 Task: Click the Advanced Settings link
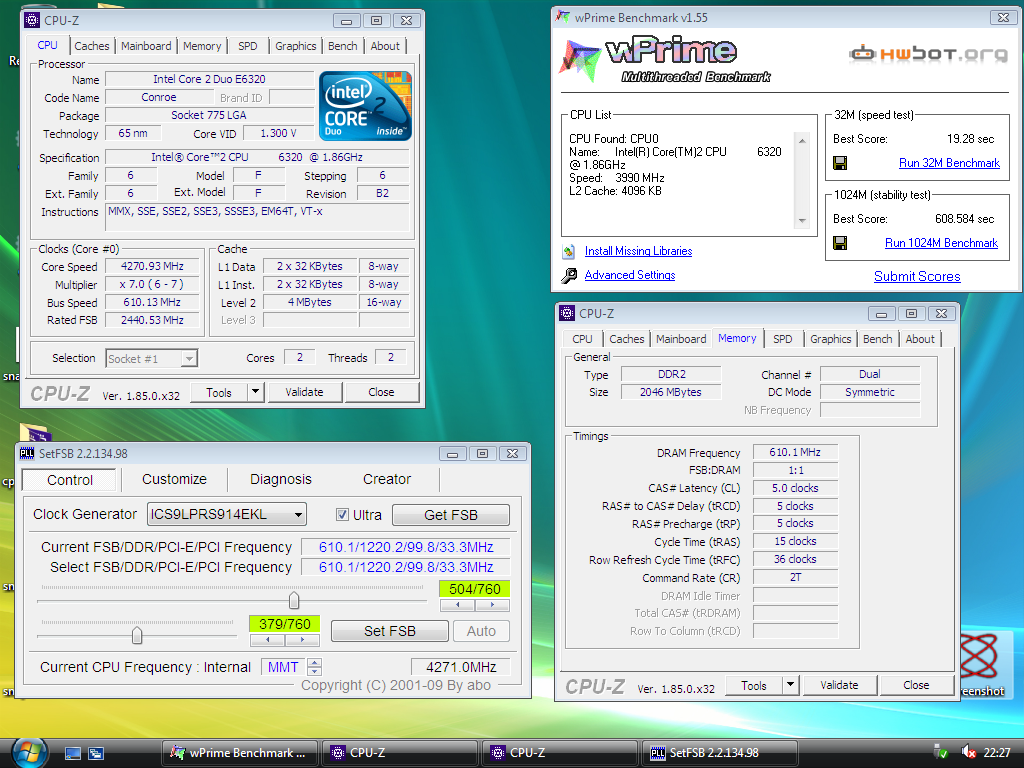click(630, 275)
